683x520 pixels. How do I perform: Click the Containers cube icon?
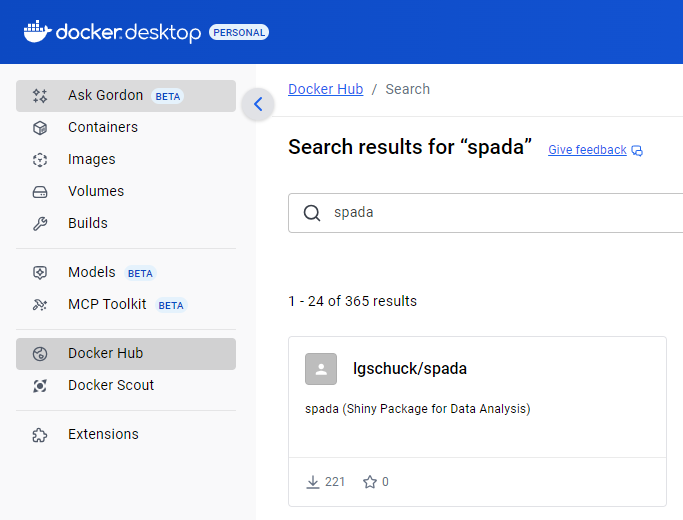coord(40,128)
